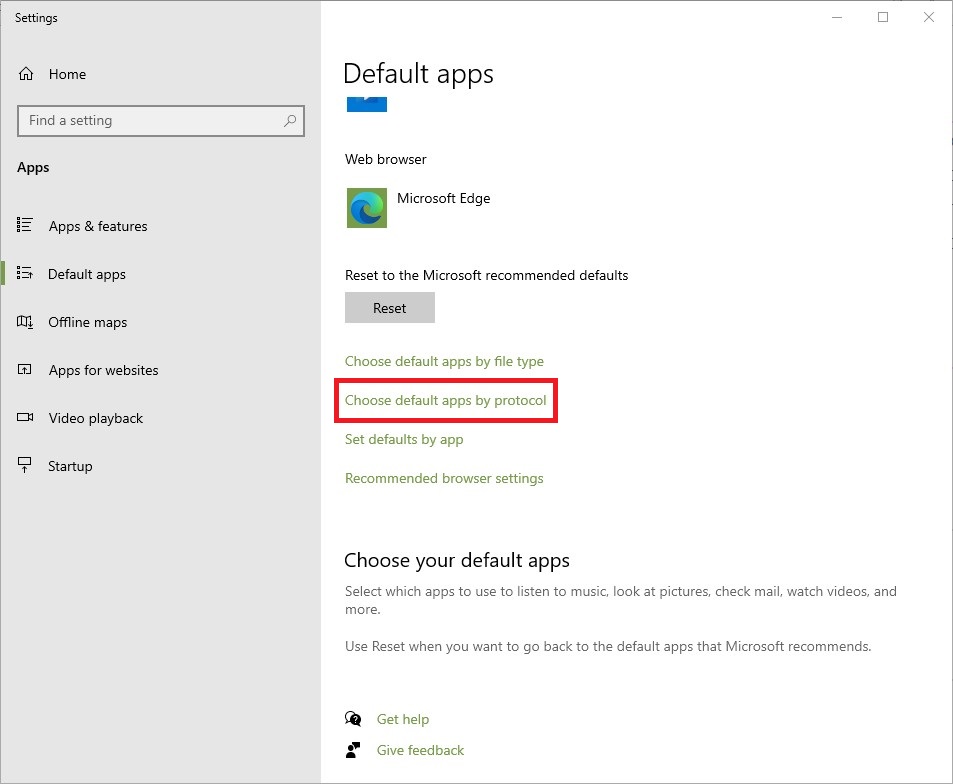953x784 pixels.
Task: Click the Web browser label
Action: (385, 159)
